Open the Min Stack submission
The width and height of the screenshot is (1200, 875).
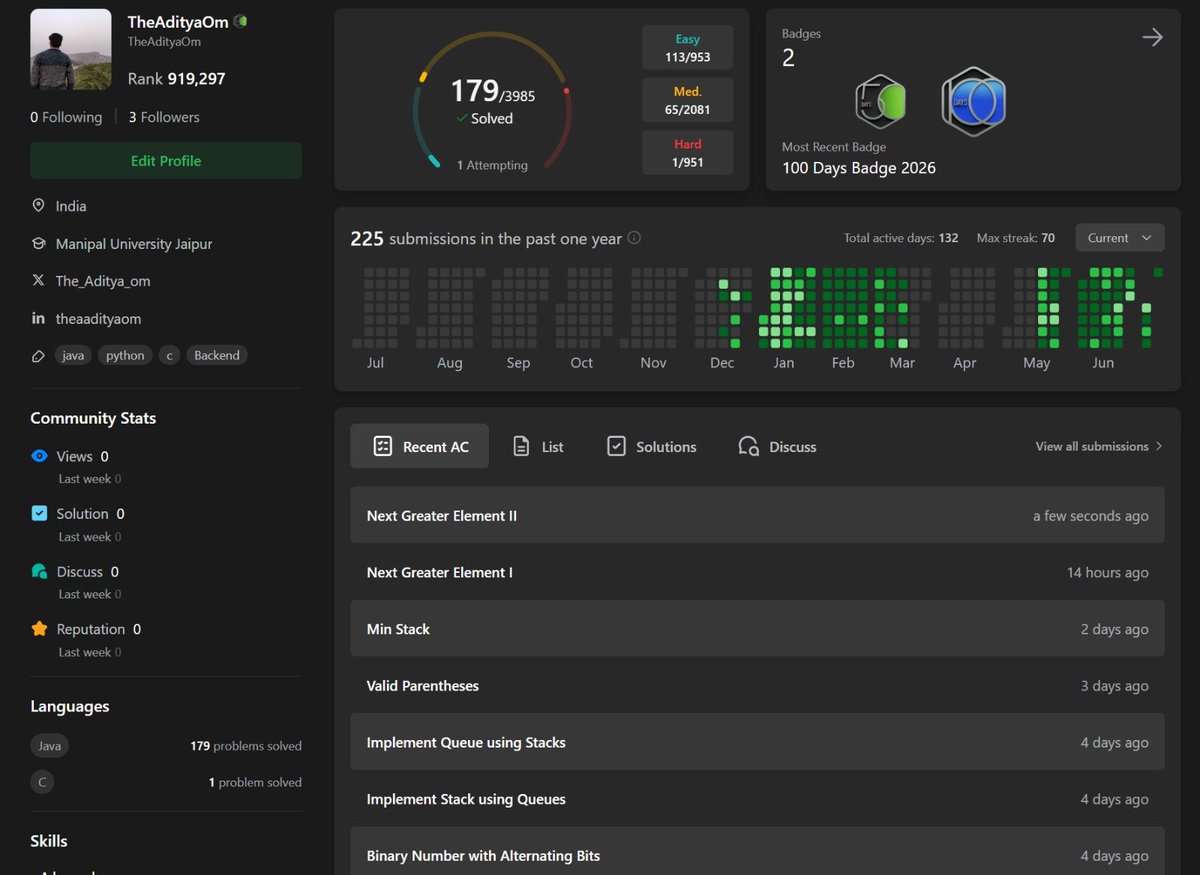(757, 629)
